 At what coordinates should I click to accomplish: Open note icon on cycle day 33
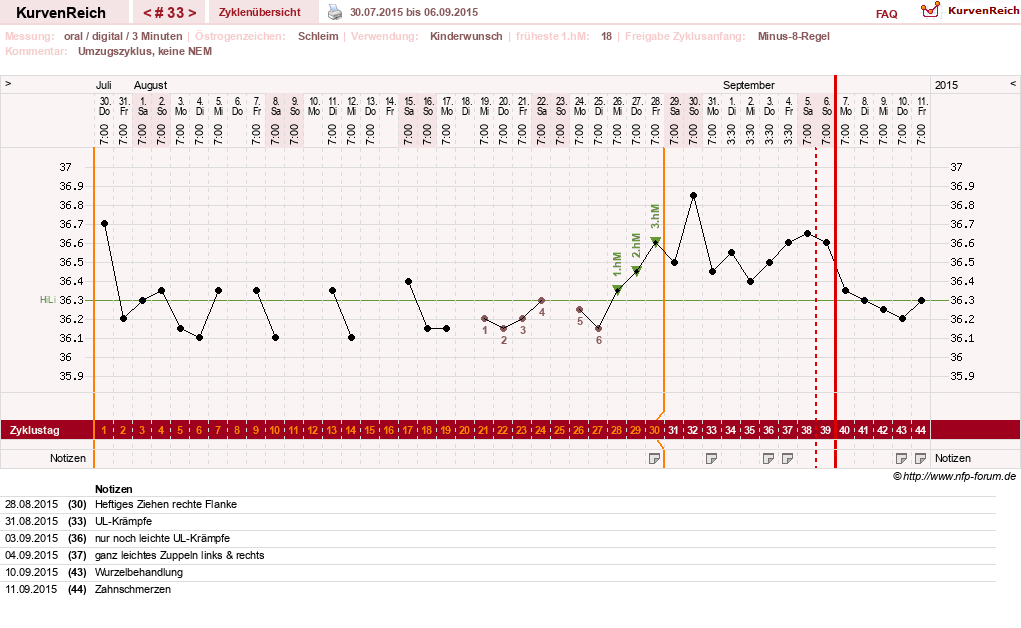point(711,459)
